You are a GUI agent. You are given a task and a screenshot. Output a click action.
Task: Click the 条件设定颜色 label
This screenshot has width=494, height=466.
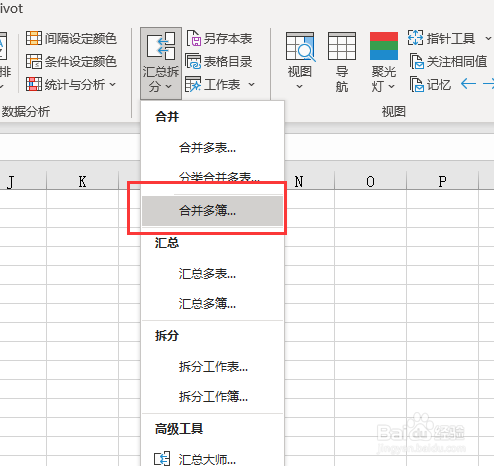click(x=81, y=61)
